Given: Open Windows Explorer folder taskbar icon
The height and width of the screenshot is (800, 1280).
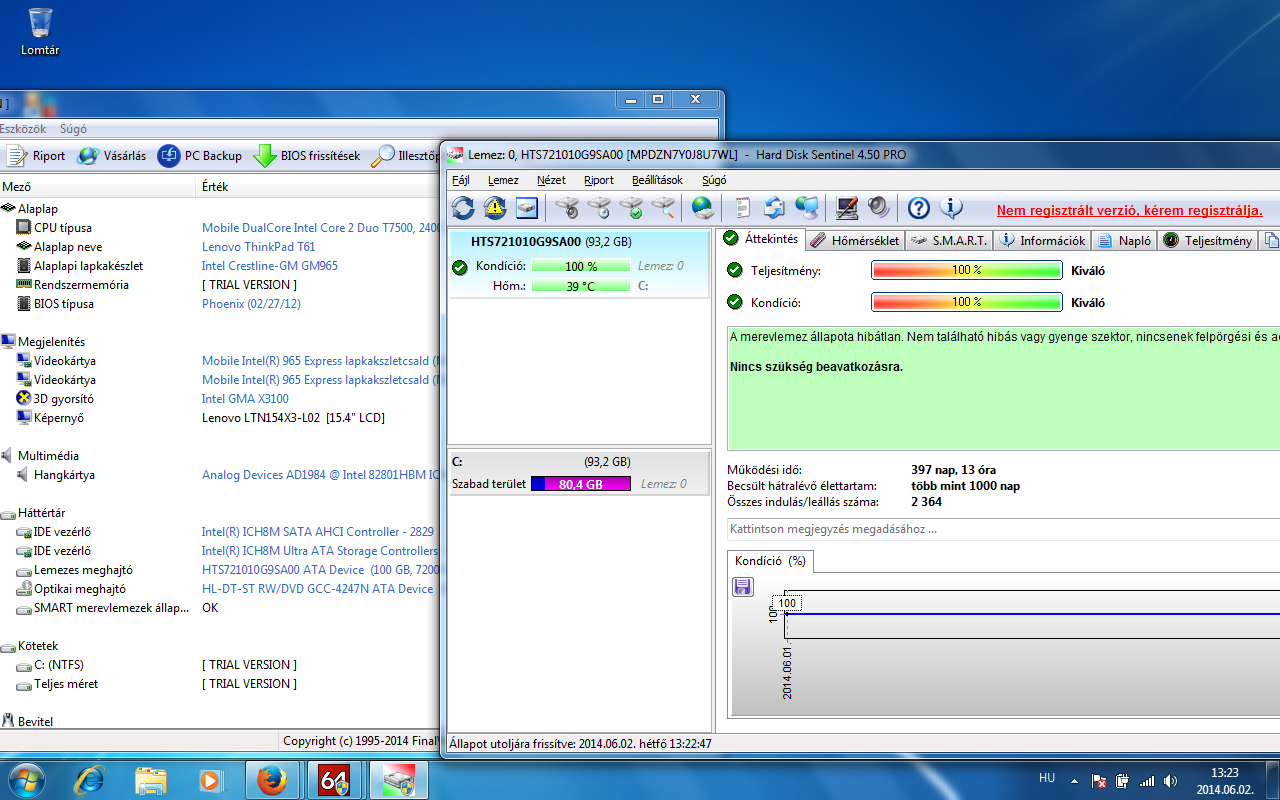Looking at the screenshot, I should 151,780.
